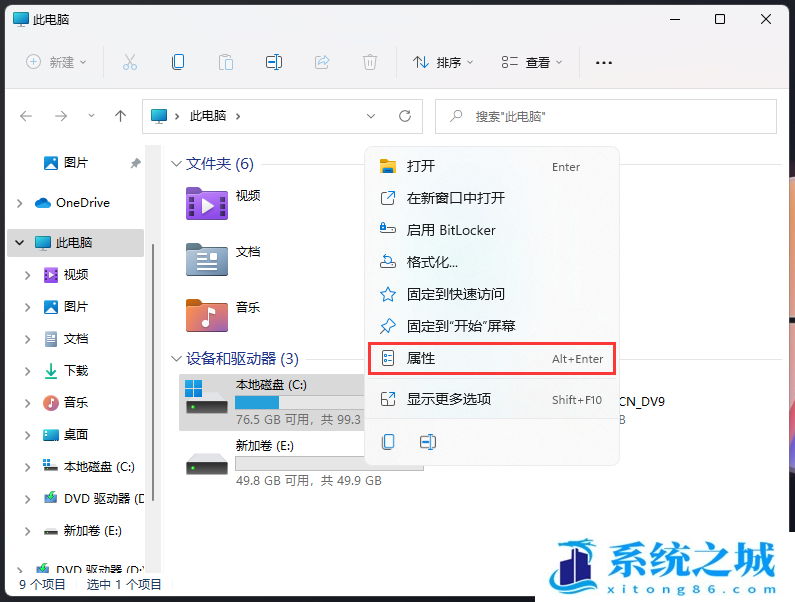Click the search box for 此电脑

(x=610, y=116)
